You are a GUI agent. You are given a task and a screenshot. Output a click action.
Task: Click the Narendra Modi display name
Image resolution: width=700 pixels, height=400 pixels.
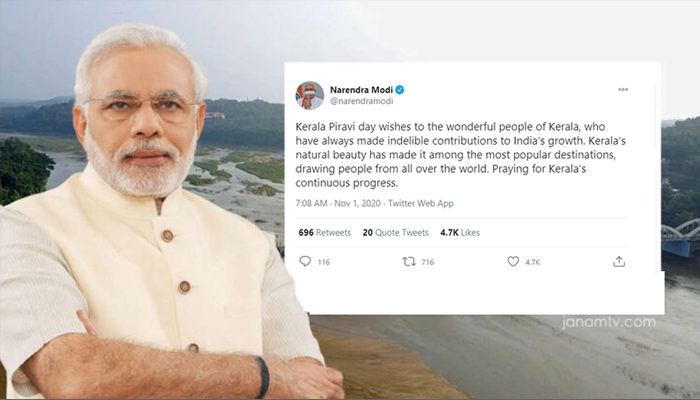(361, 90)
